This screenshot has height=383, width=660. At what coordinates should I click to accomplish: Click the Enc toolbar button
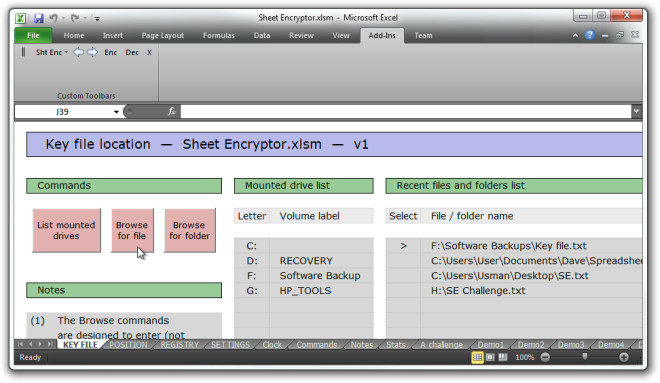111,52
